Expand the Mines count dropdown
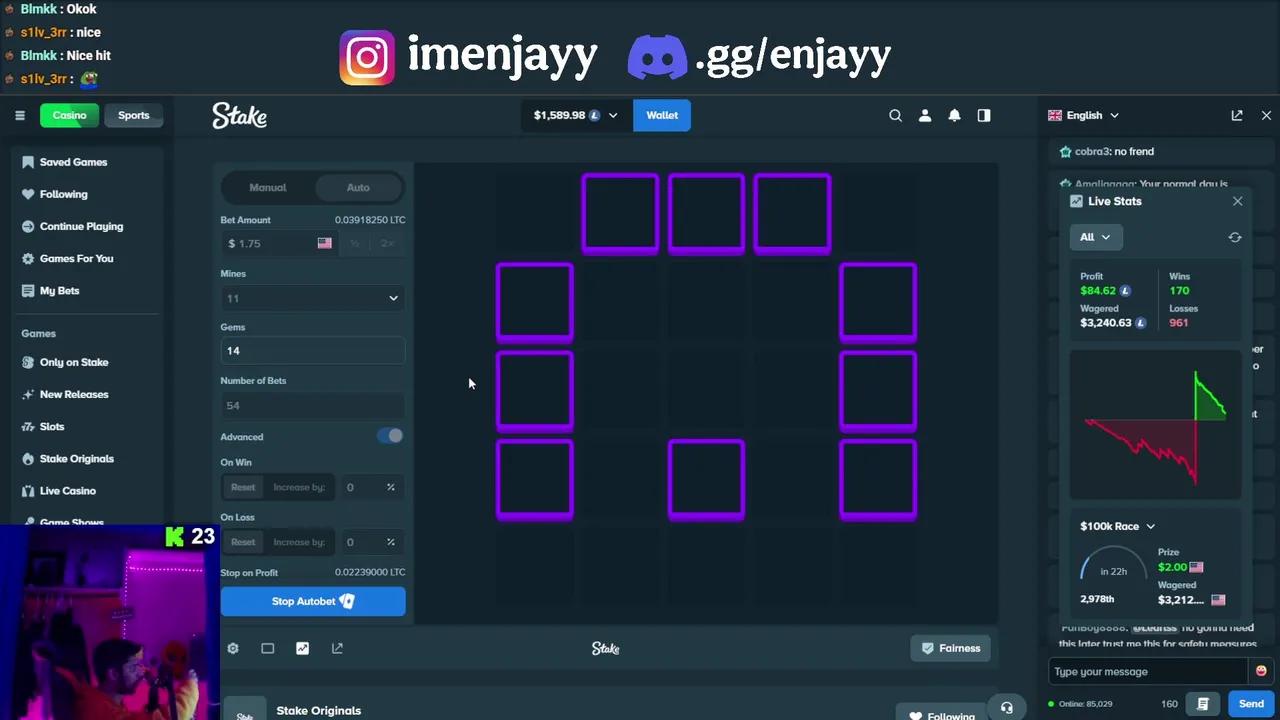This screenshot has height=720, width=1280. point(312,298)
